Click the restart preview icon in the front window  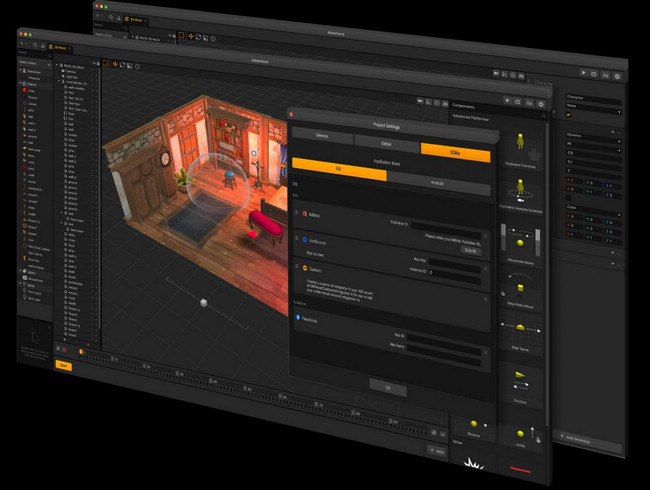click(x=517, y=102)
